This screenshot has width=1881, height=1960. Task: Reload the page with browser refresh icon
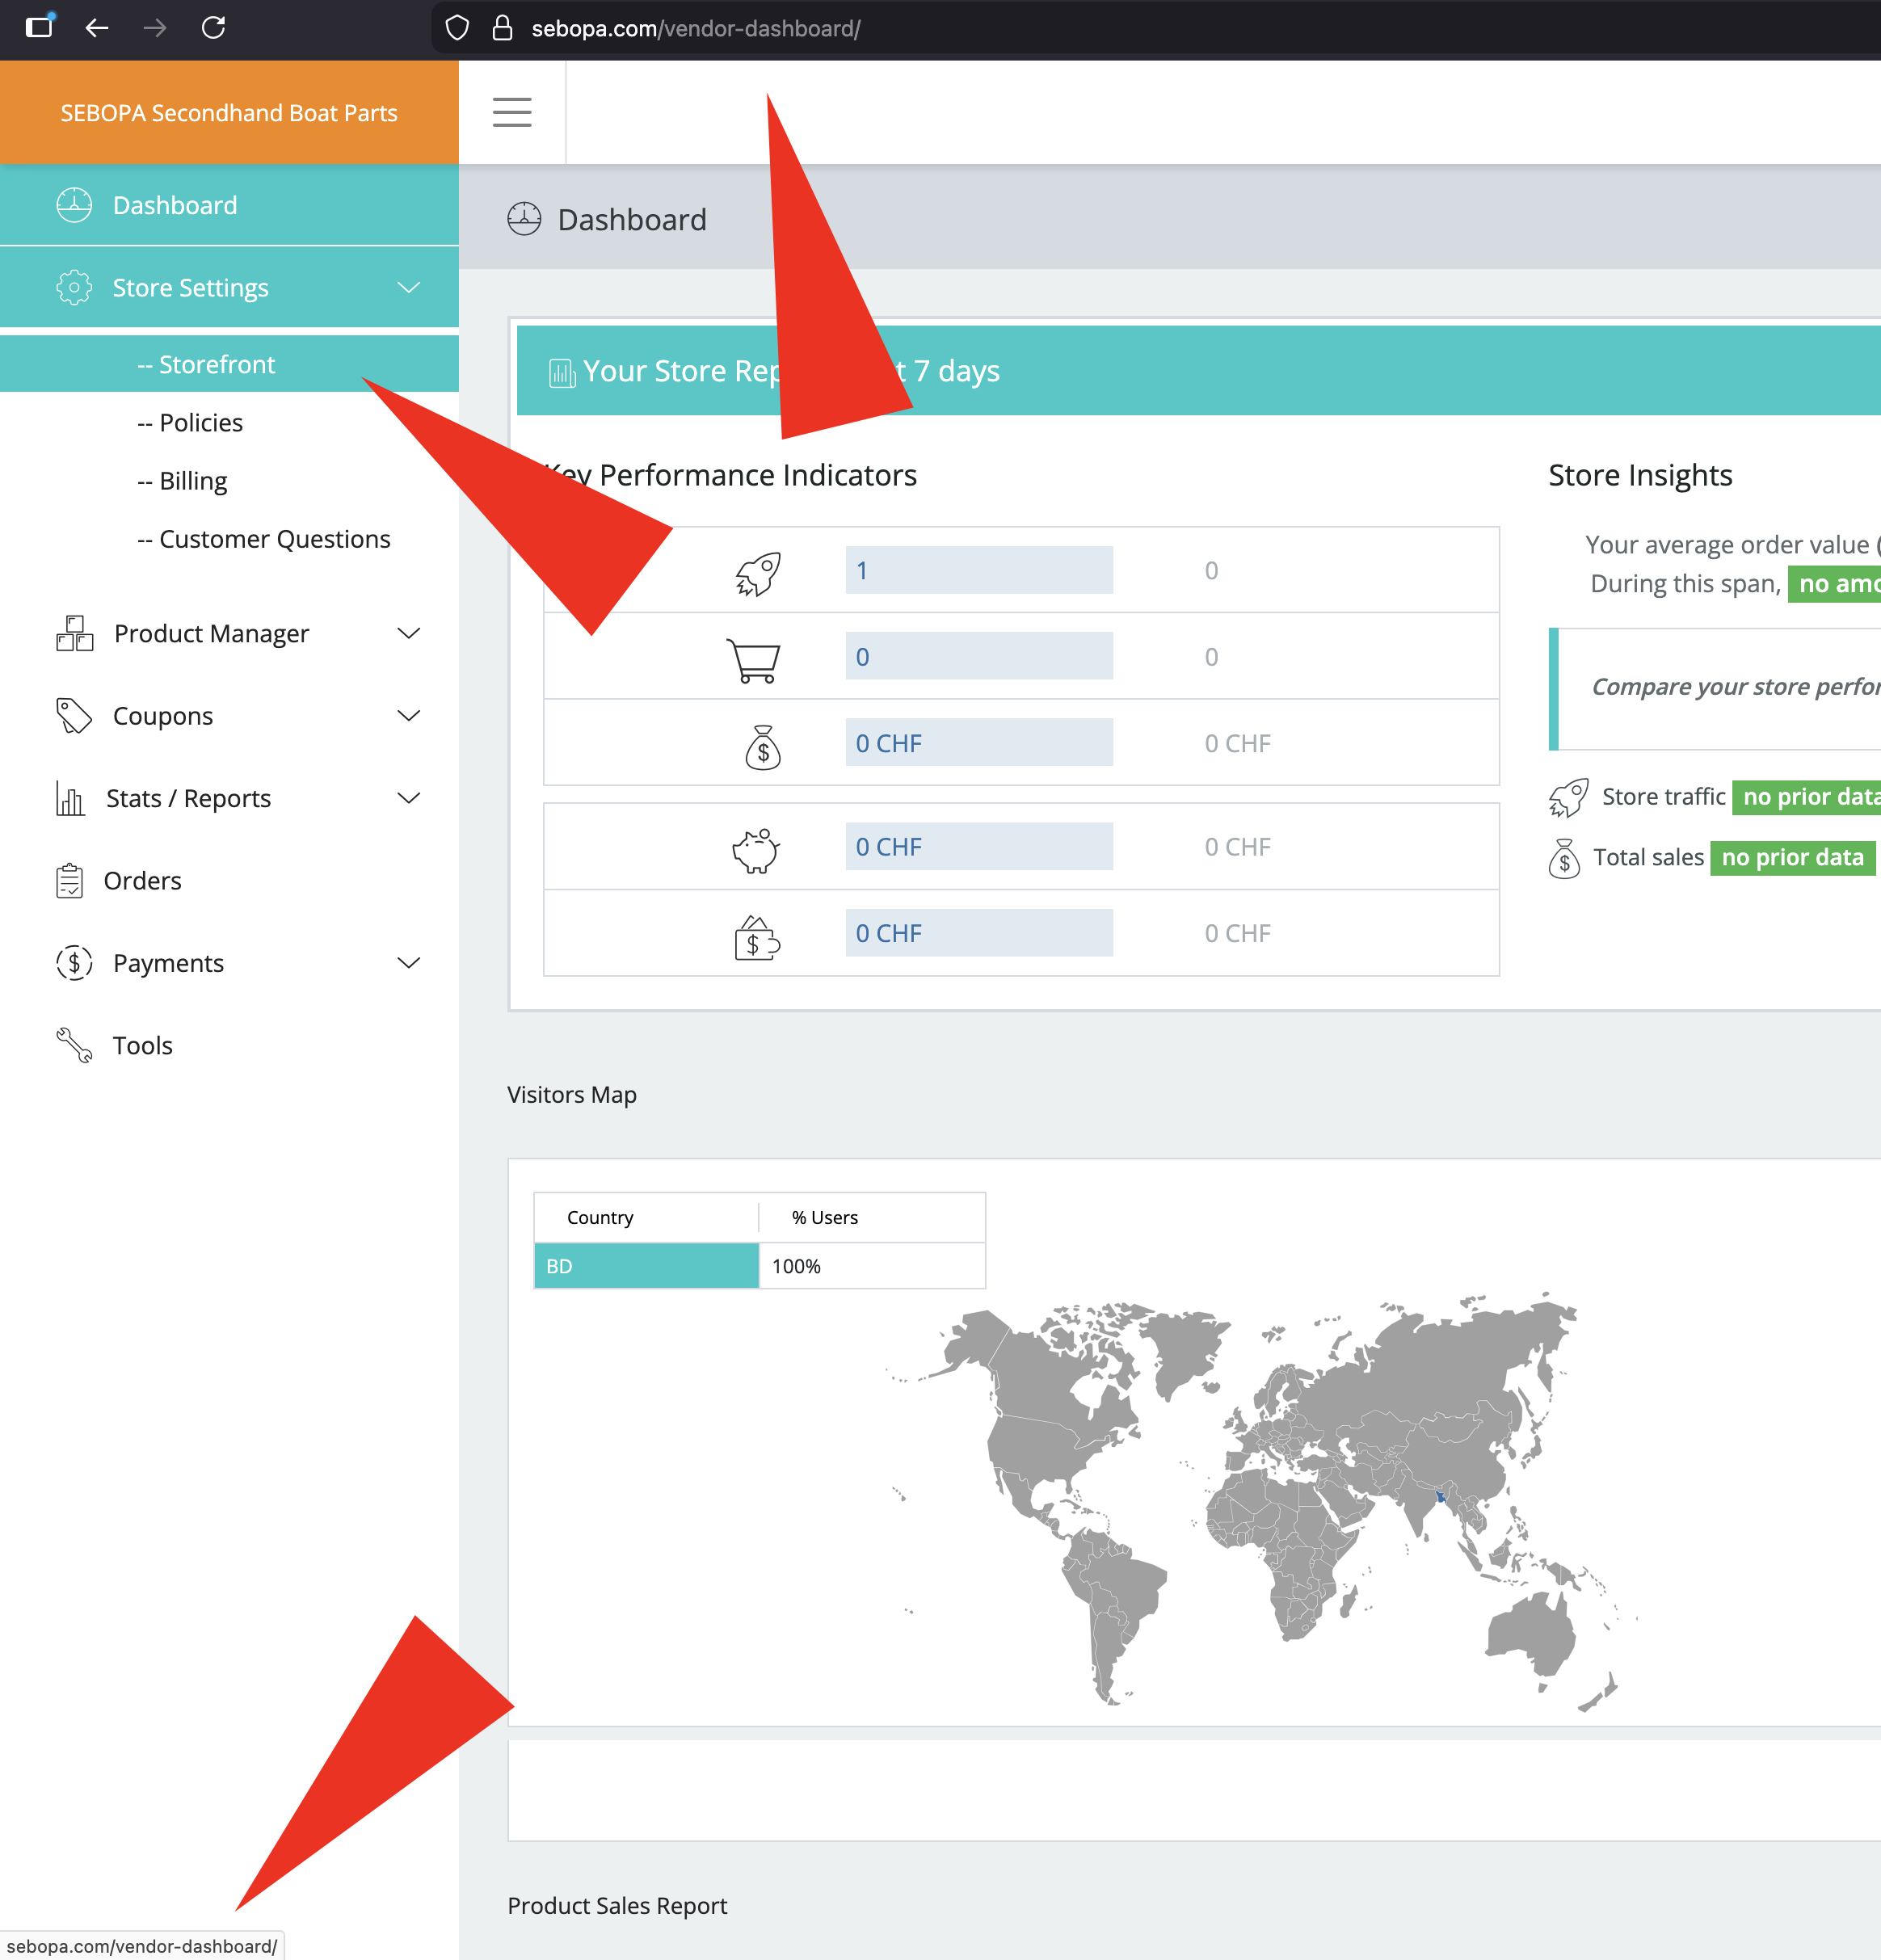[213, 28]
